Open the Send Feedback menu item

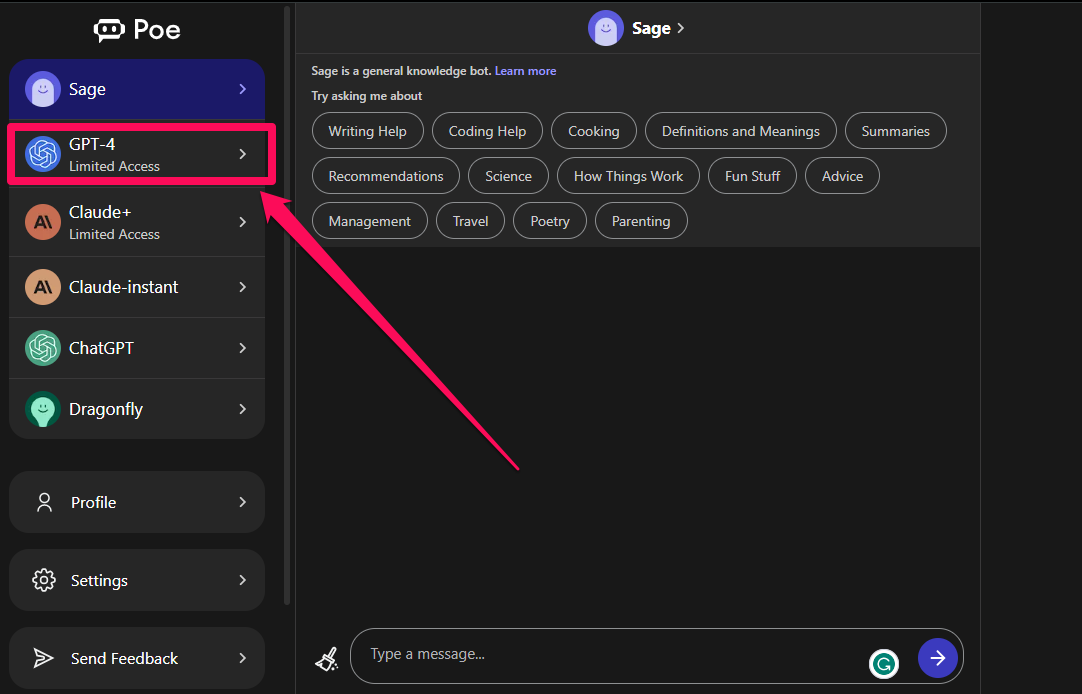tap(137, 658)
